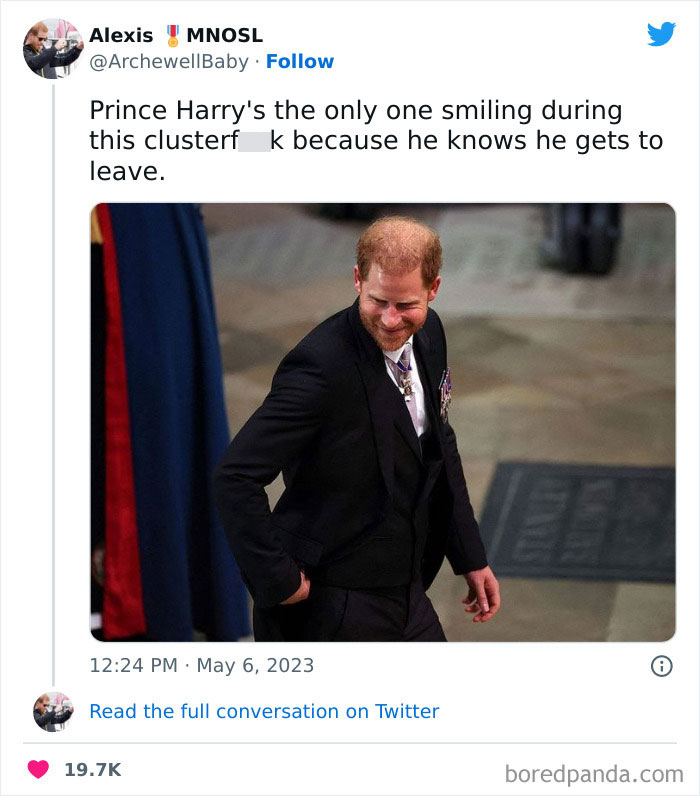
Task: Click the tweet text about Prince Harry
Action: tap(375, 140)
